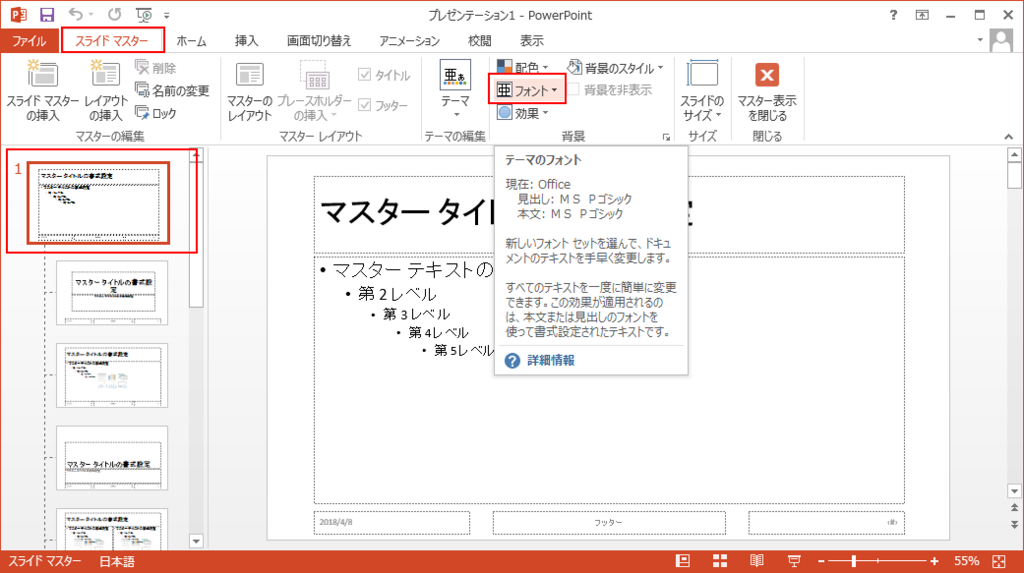Click the slide editor scroll-down arrow
The width and height of the screenshot is (1024, 573).
(x=1014, y=491)
